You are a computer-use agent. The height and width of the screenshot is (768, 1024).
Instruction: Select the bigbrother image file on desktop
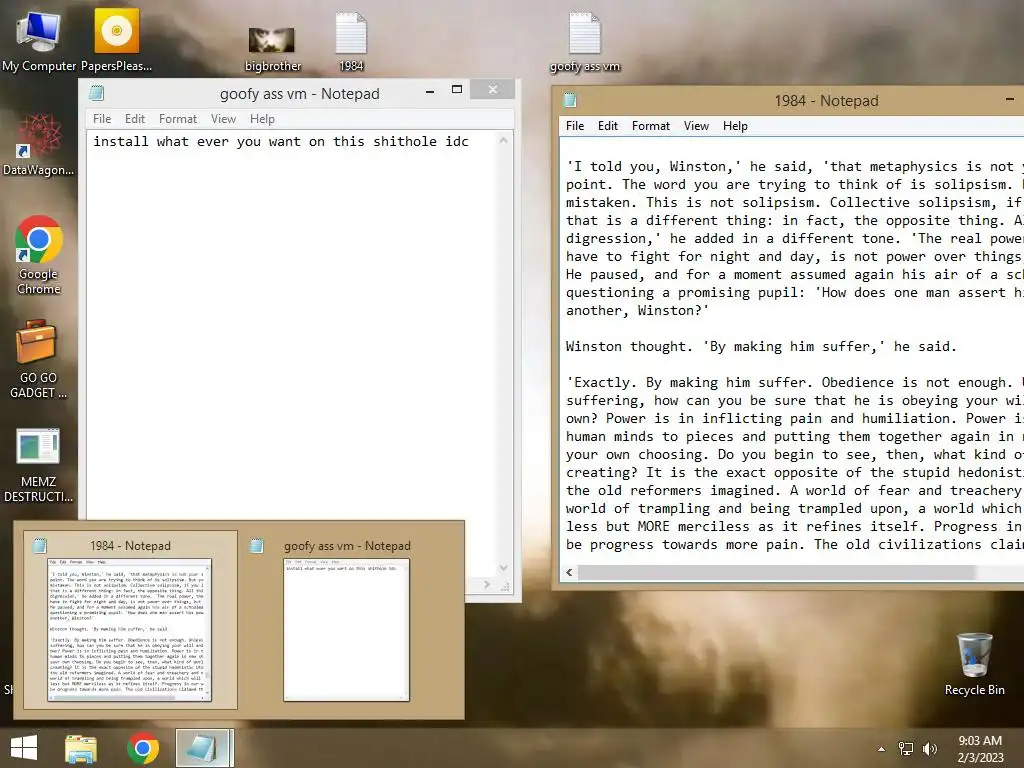272,48
